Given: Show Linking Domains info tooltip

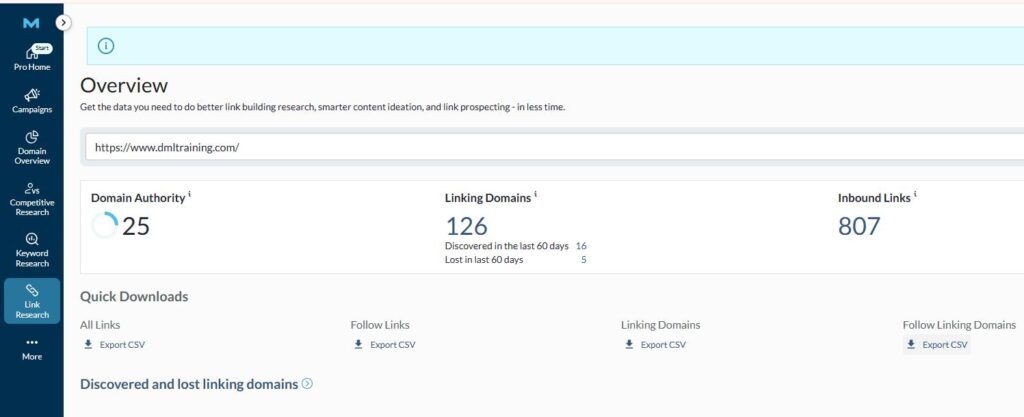Looking at the screenshot, I should click(536, 195).
